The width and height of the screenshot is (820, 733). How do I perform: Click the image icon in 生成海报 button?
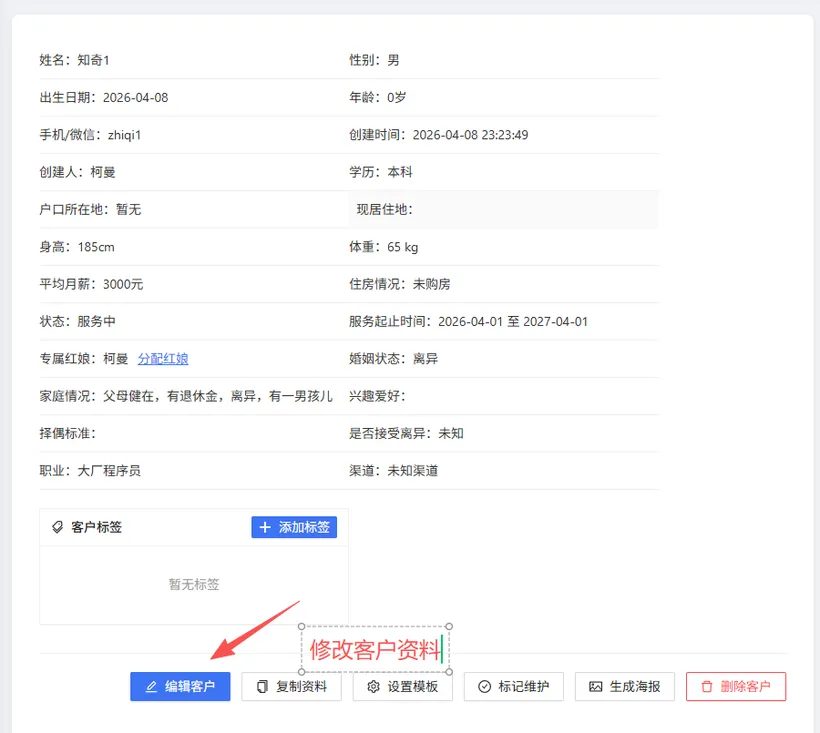pos(596,687)
